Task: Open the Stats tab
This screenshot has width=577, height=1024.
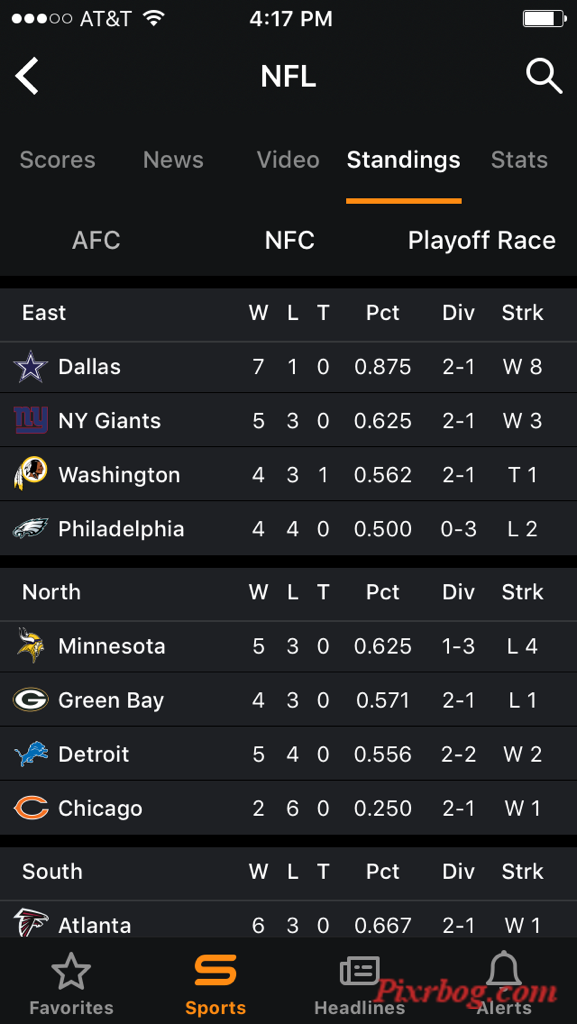Action: (x=519, y=160)
